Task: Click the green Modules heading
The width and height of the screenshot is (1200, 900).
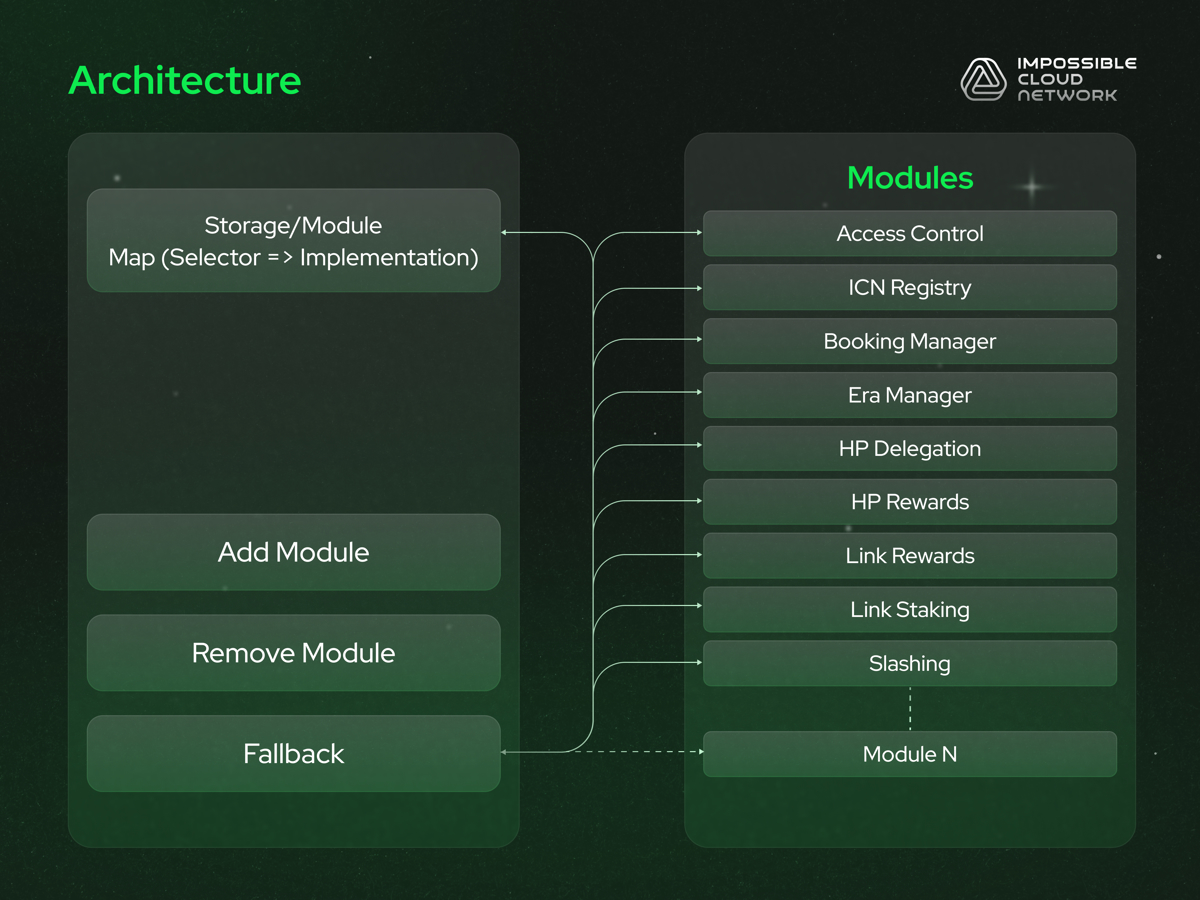Action: 910,177
